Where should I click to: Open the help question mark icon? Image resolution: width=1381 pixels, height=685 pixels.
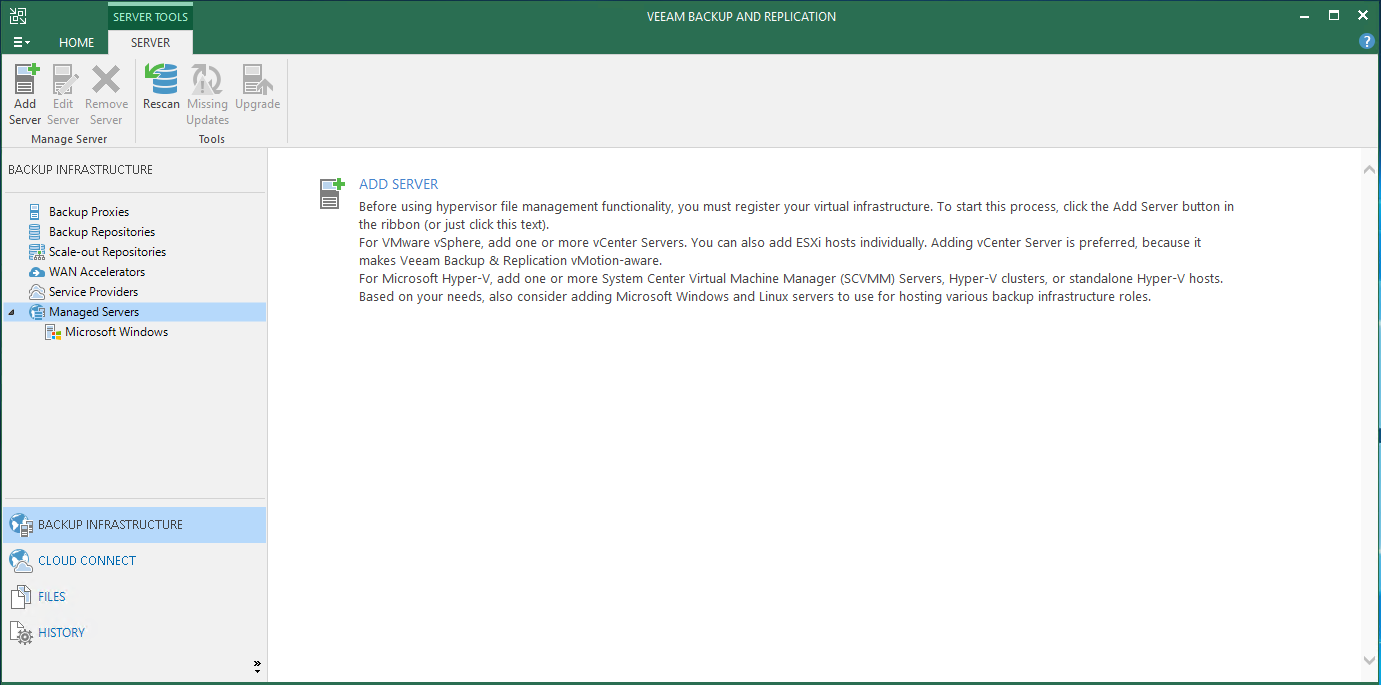pyautogui.click(x=1366, y=42)
